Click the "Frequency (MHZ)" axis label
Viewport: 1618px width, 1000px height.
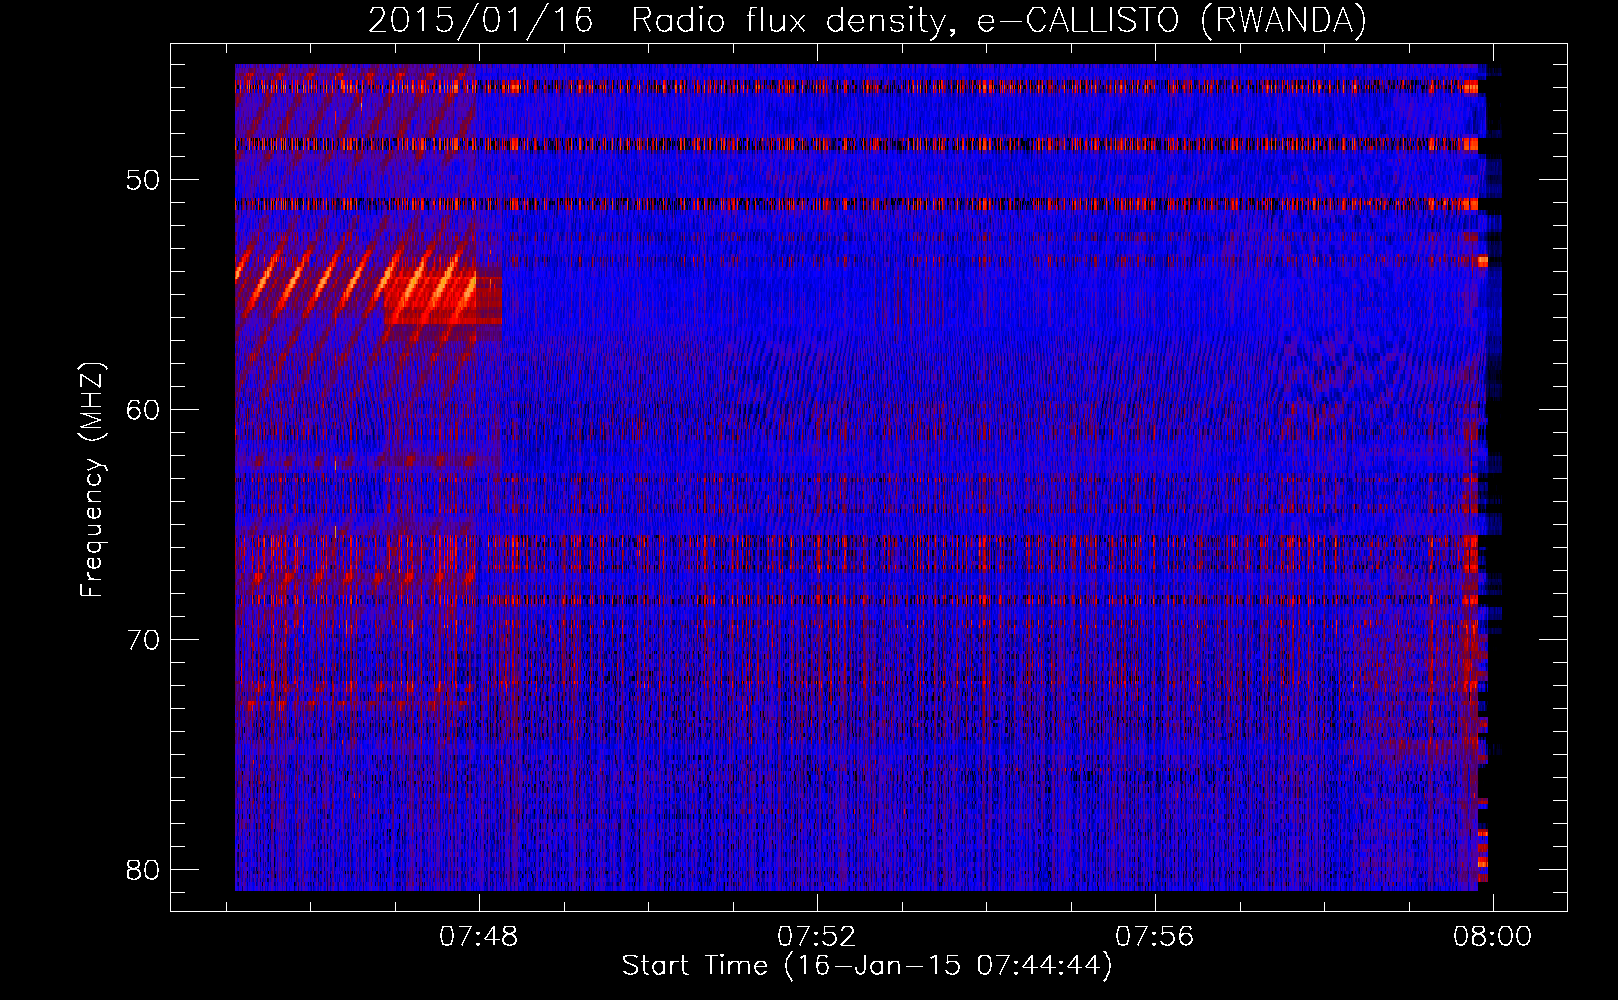tap(92, 480)
